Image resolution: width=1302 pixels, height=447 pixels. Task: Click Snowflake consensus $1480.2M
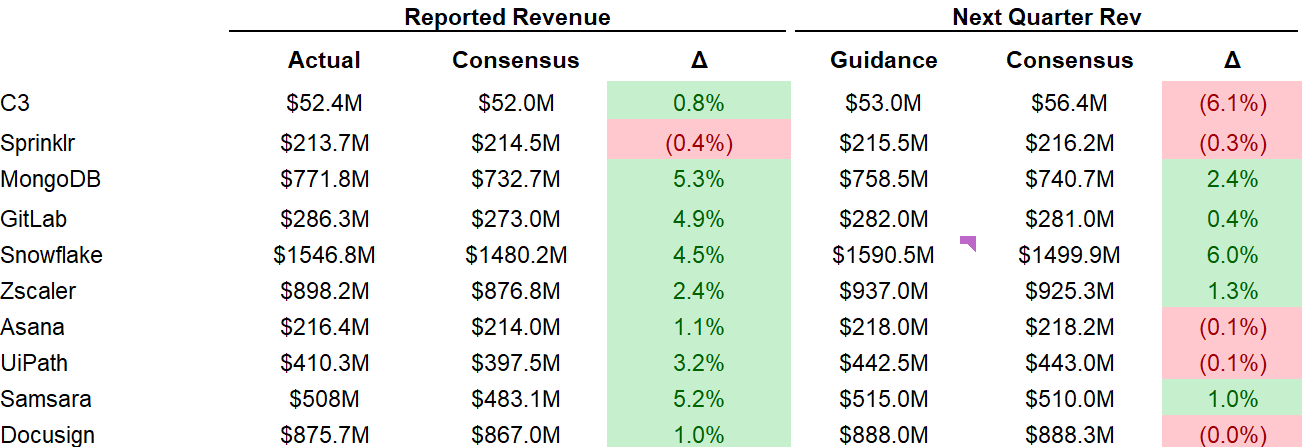tap(515, 255)
